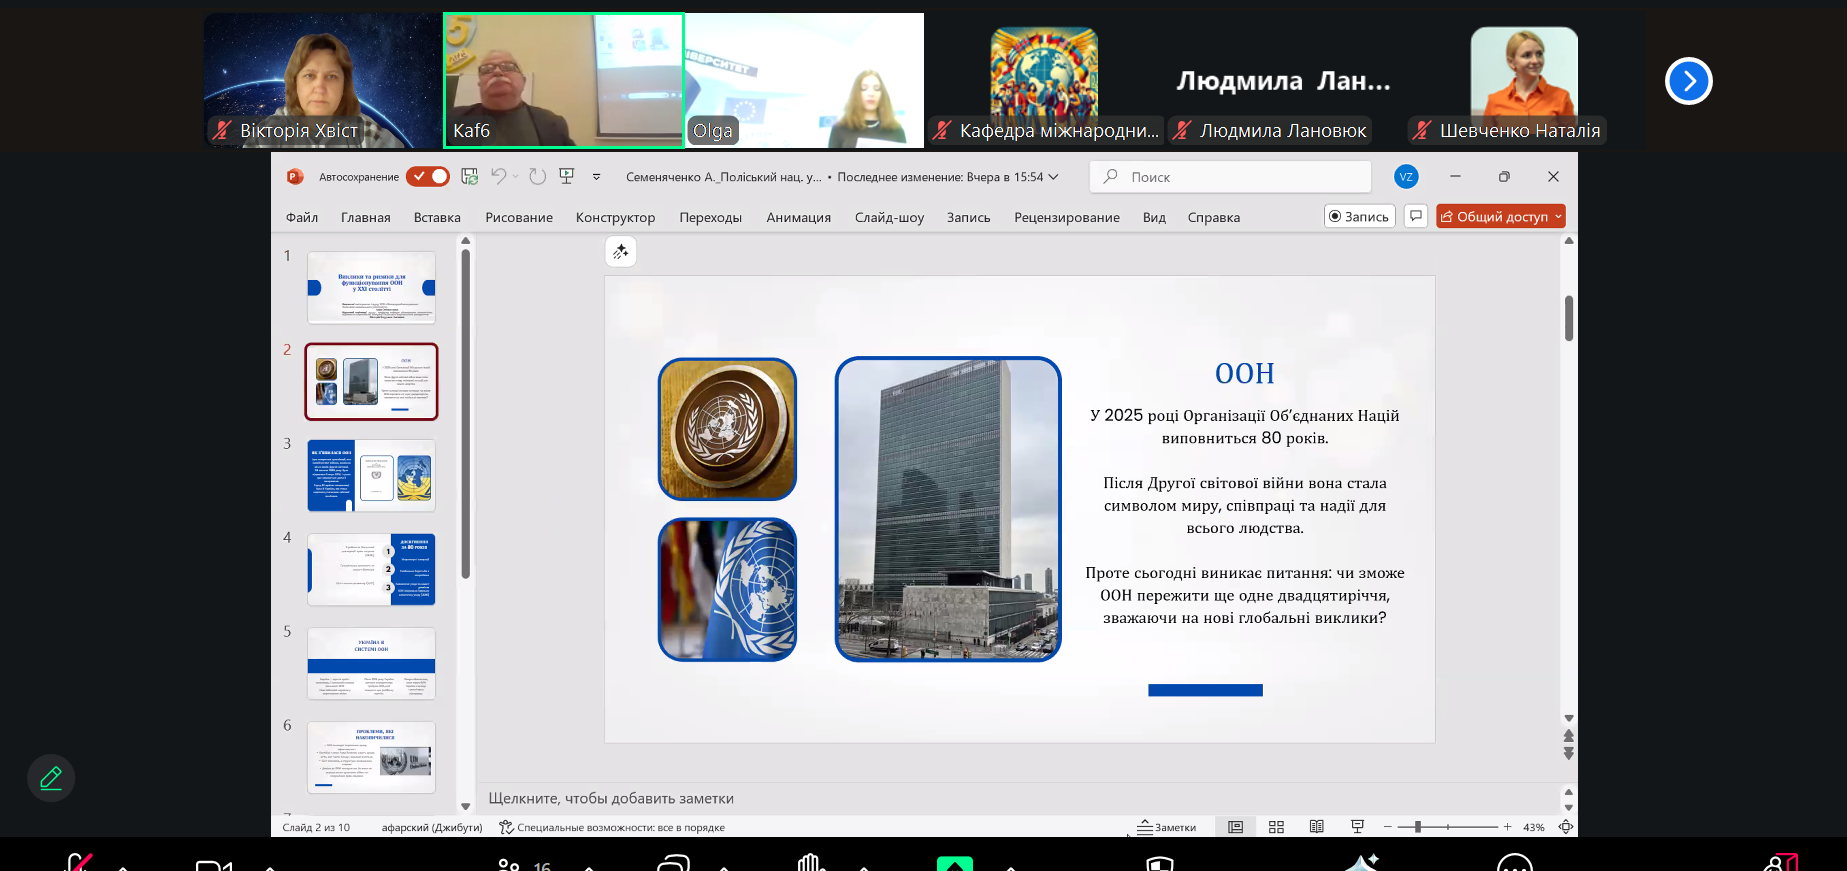Toggle the Заметки notes pane

[x=1166, y=827]
